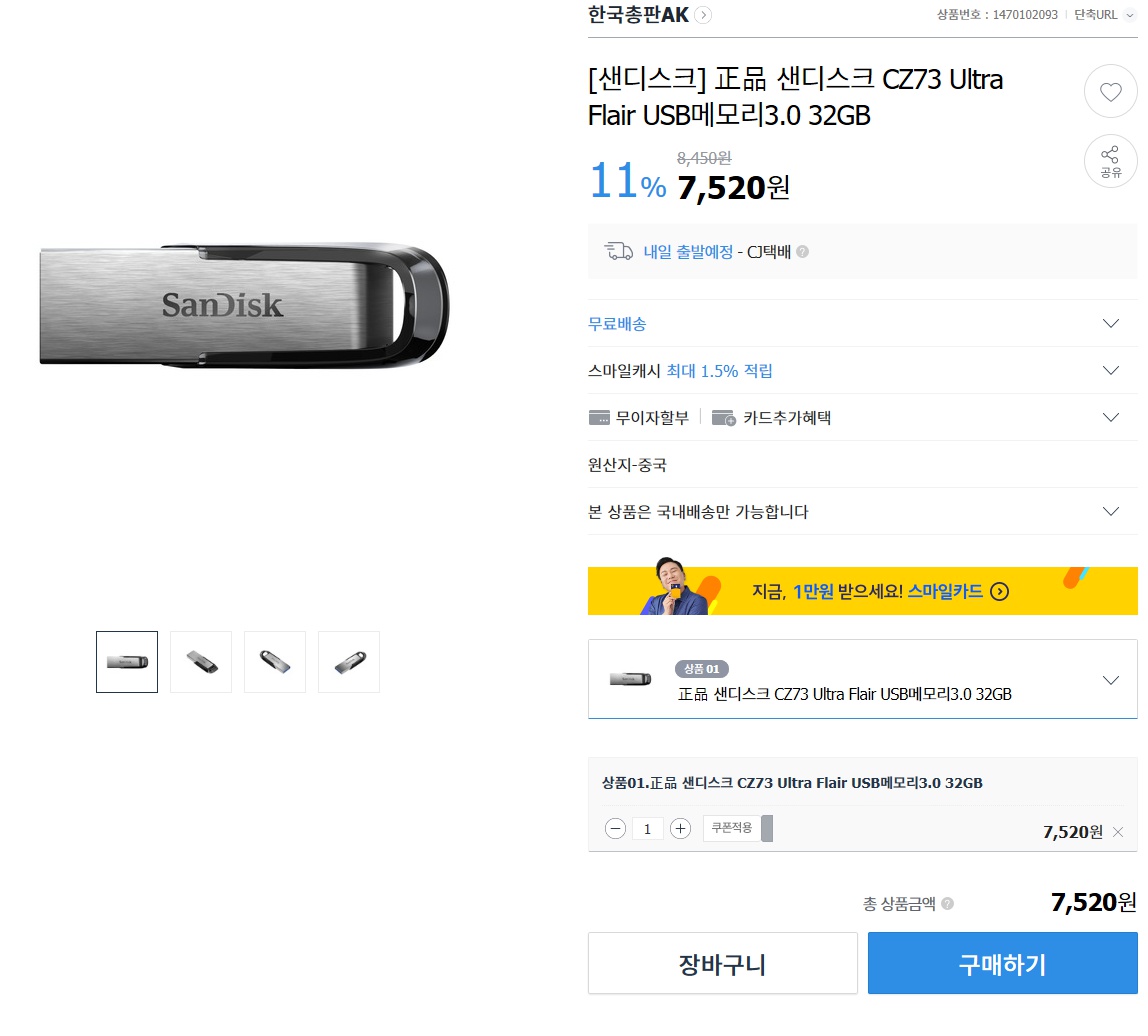Click the 구매하기 buy button
Screen dimensions: 1148x1036
pos(1002,963)
